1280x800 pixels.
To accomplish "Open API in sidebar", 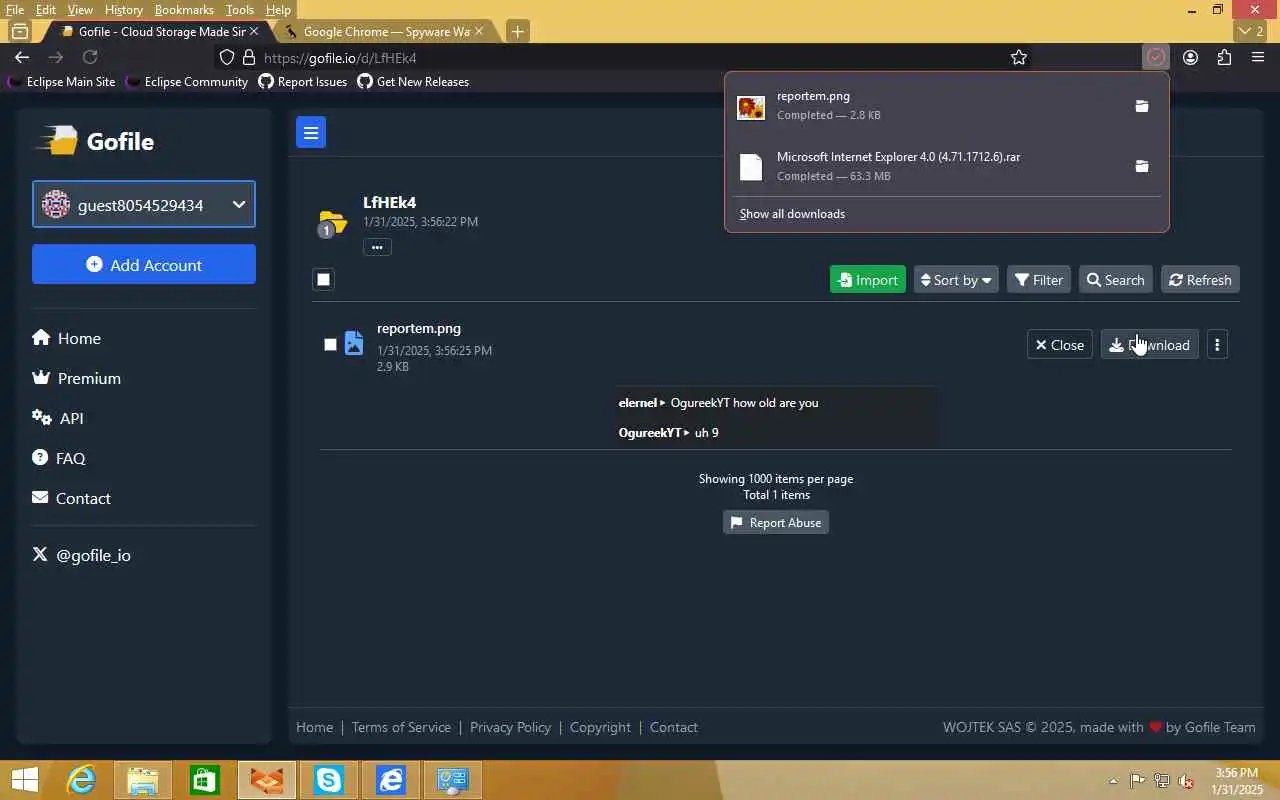I will tap(58, 418).
